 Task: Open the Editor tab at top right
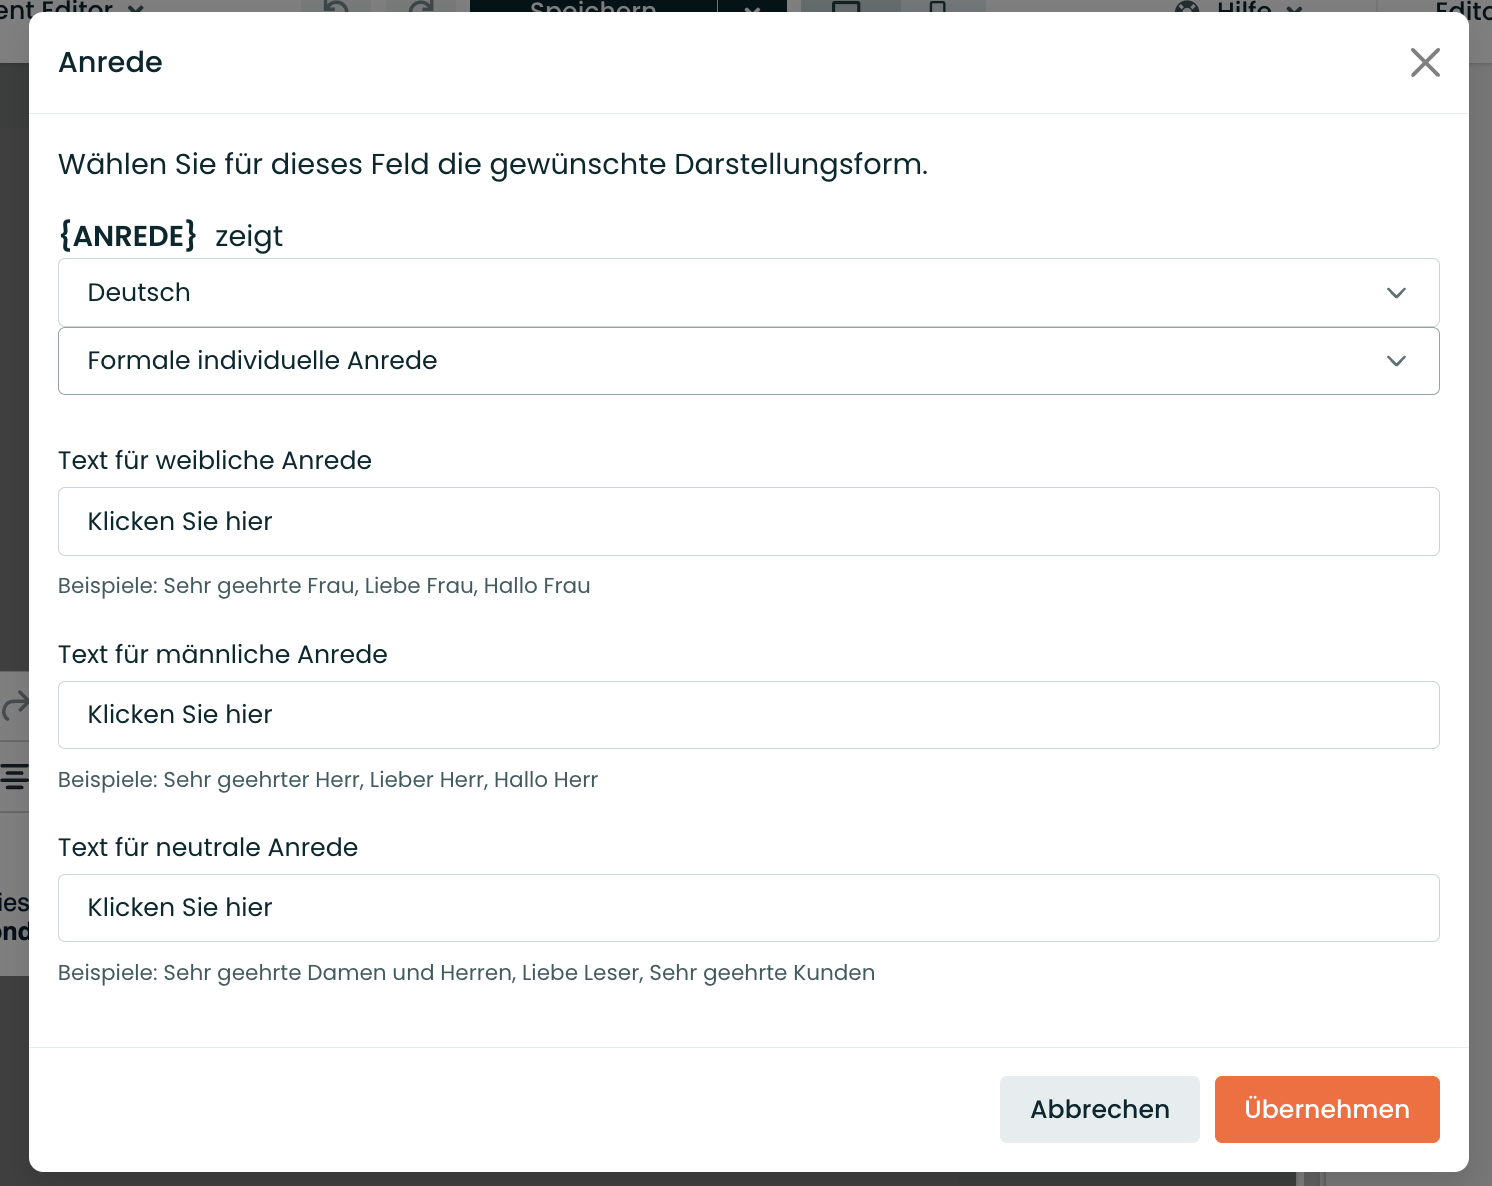point(1462,7)
